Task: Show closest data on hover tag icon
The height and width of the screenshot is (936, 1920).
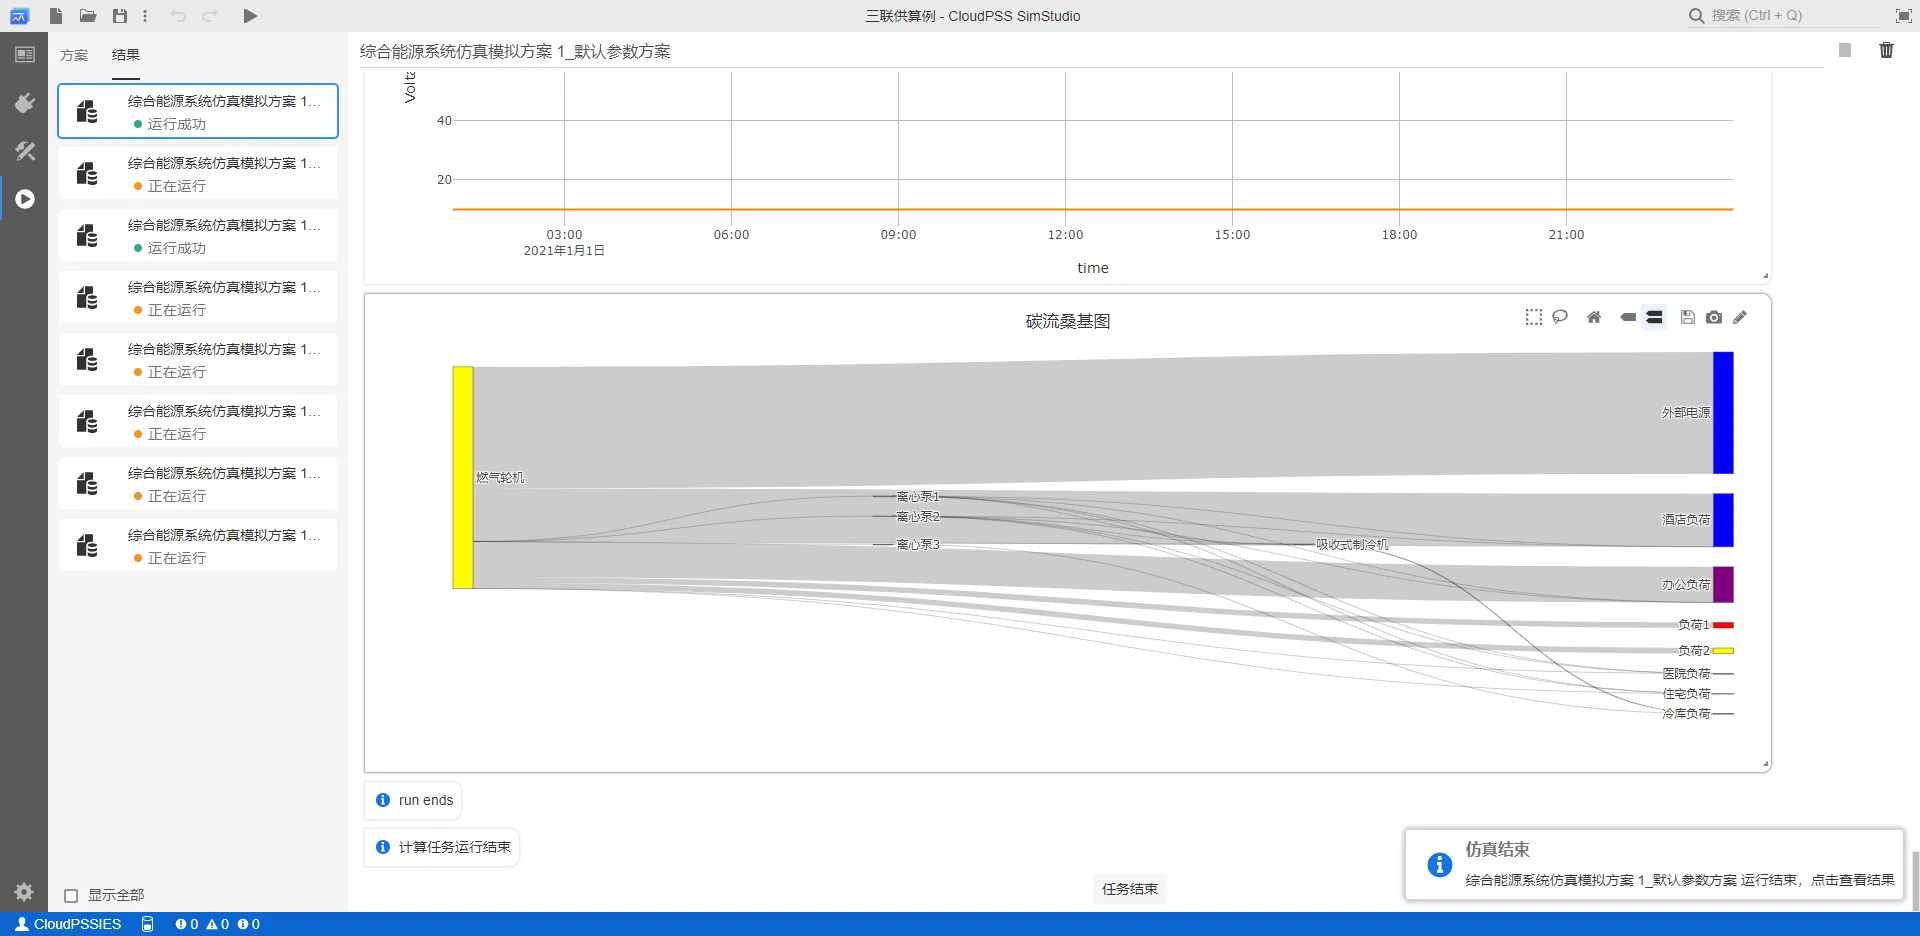Action: point(1628,317)
